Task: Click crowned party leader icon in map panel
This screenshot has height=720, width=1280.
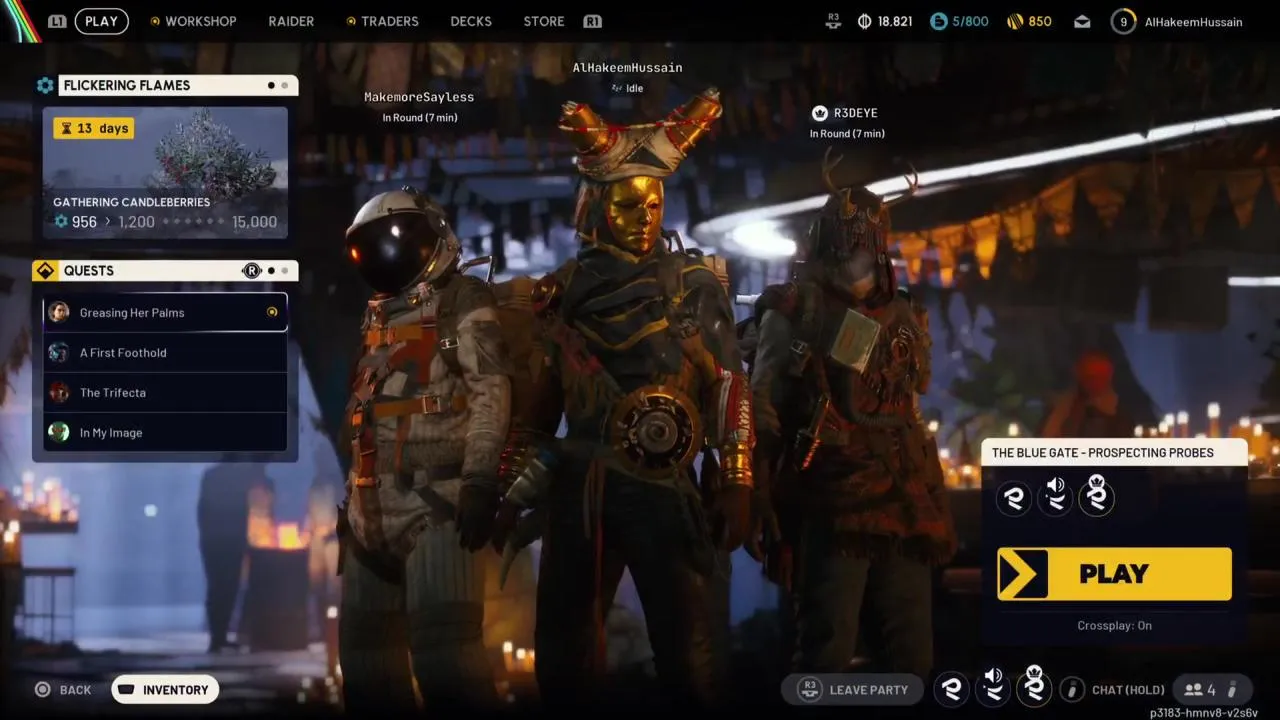Action: click(x=1096, y=495)
